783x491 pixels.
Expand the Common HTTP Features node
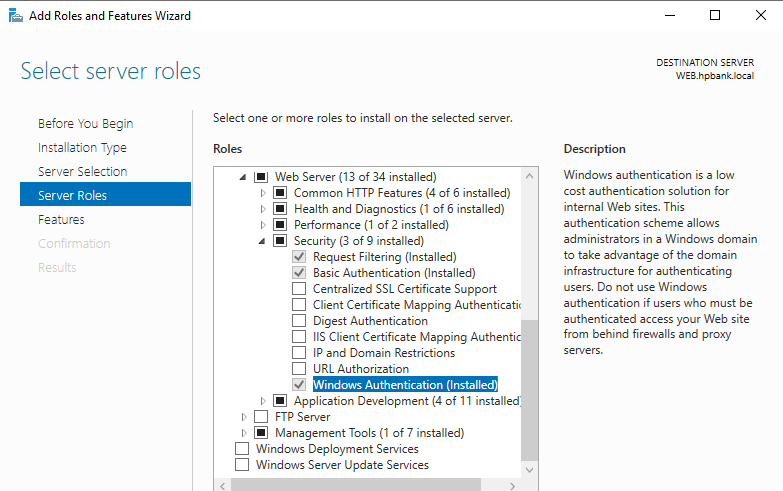[264, 193]
